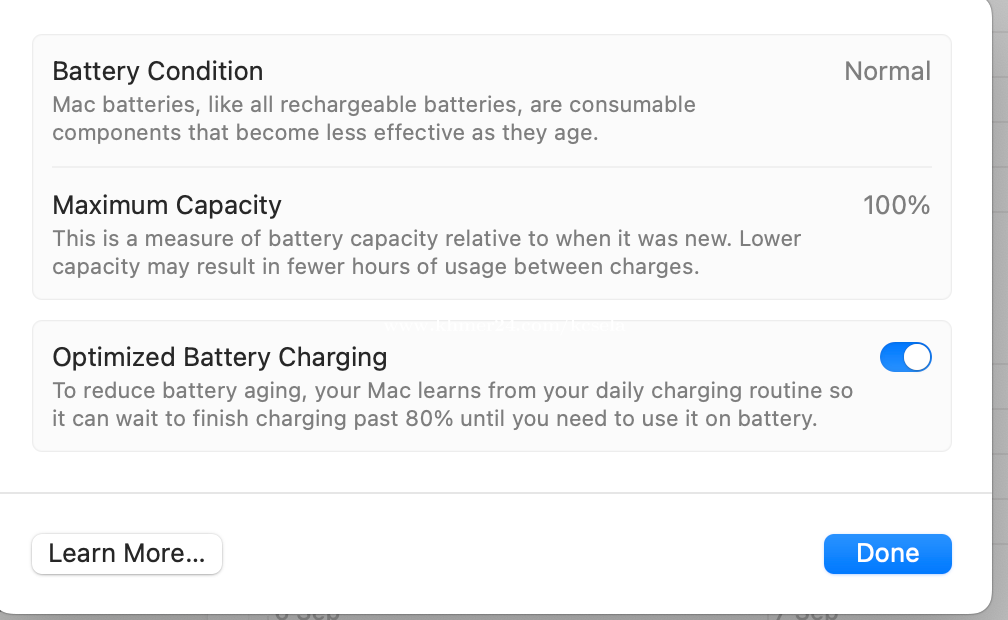
Task: Select the Normal battery condition status
Action: tap(887, 72)
